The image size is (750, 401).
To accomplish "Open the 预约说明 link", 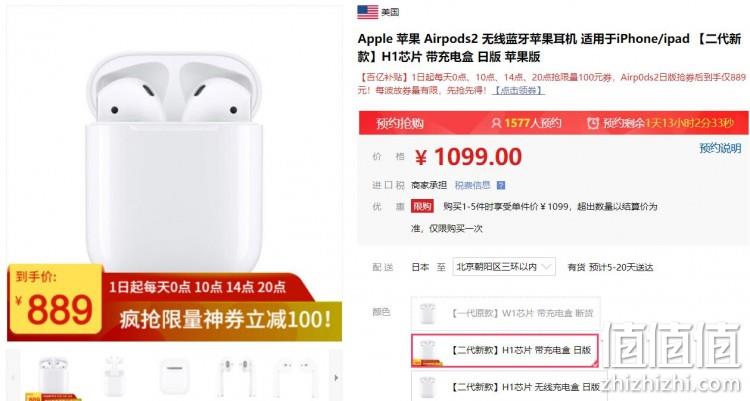I will tap(720, 148).
